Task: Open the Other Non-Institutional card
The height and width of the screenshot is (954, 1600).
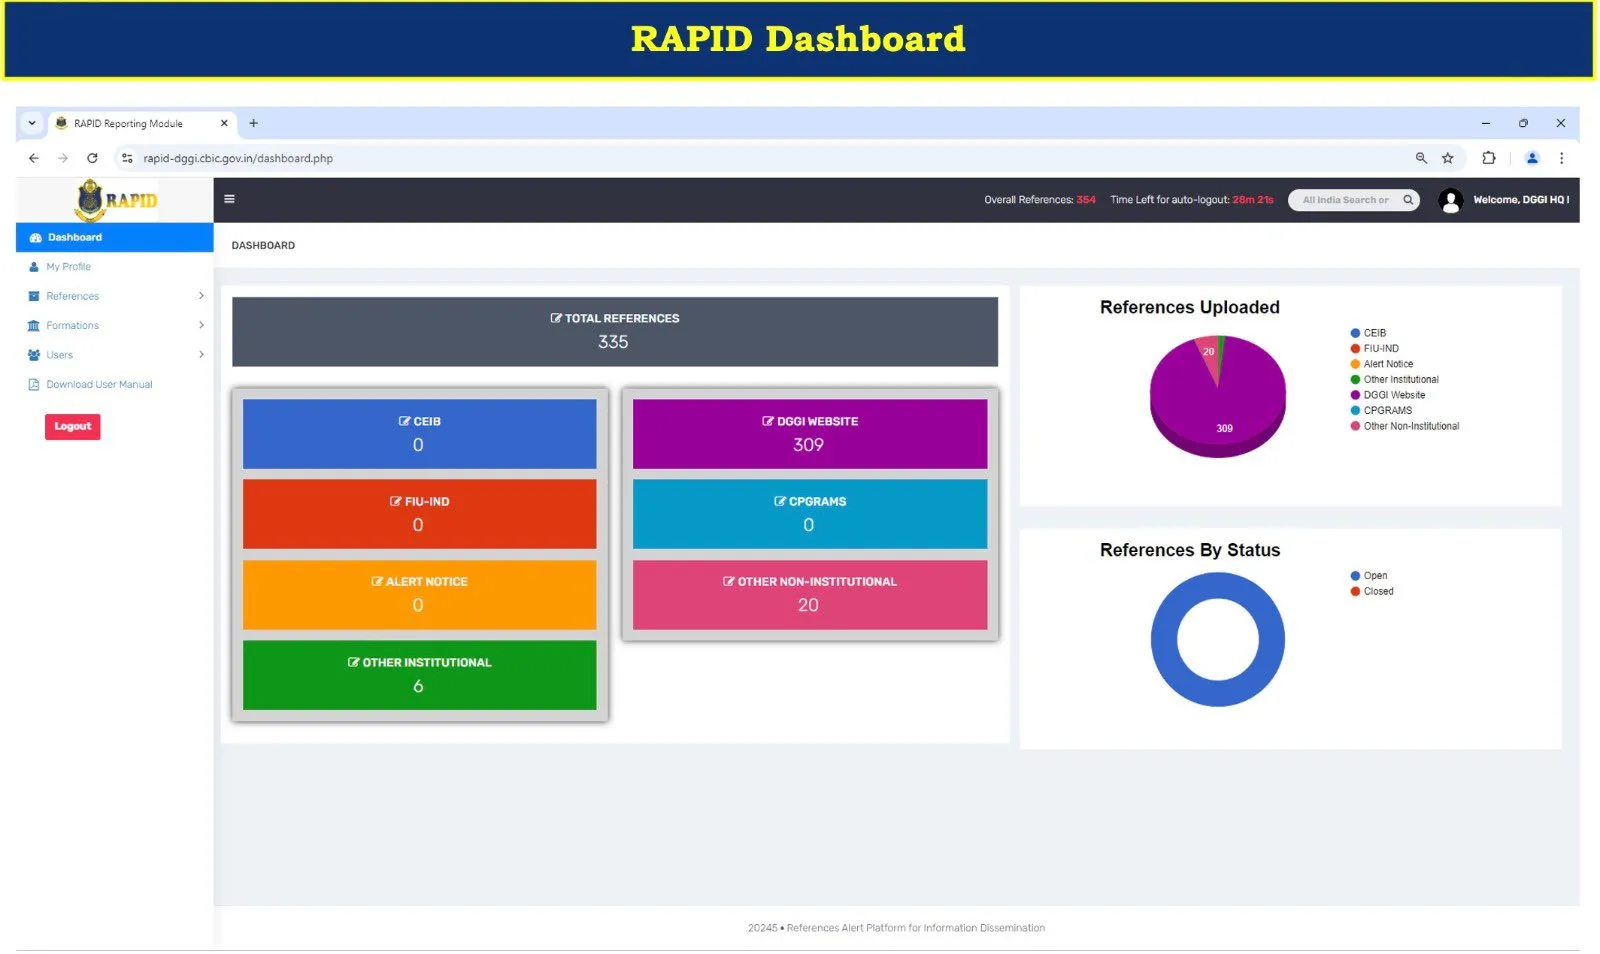Action: click(810, 595)
